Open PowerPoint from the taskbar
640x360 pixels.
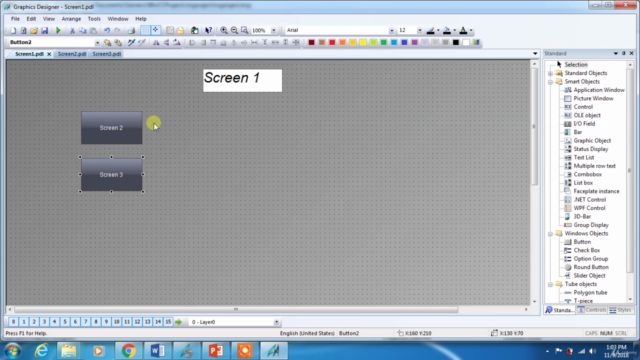click(x=216, y=351)
